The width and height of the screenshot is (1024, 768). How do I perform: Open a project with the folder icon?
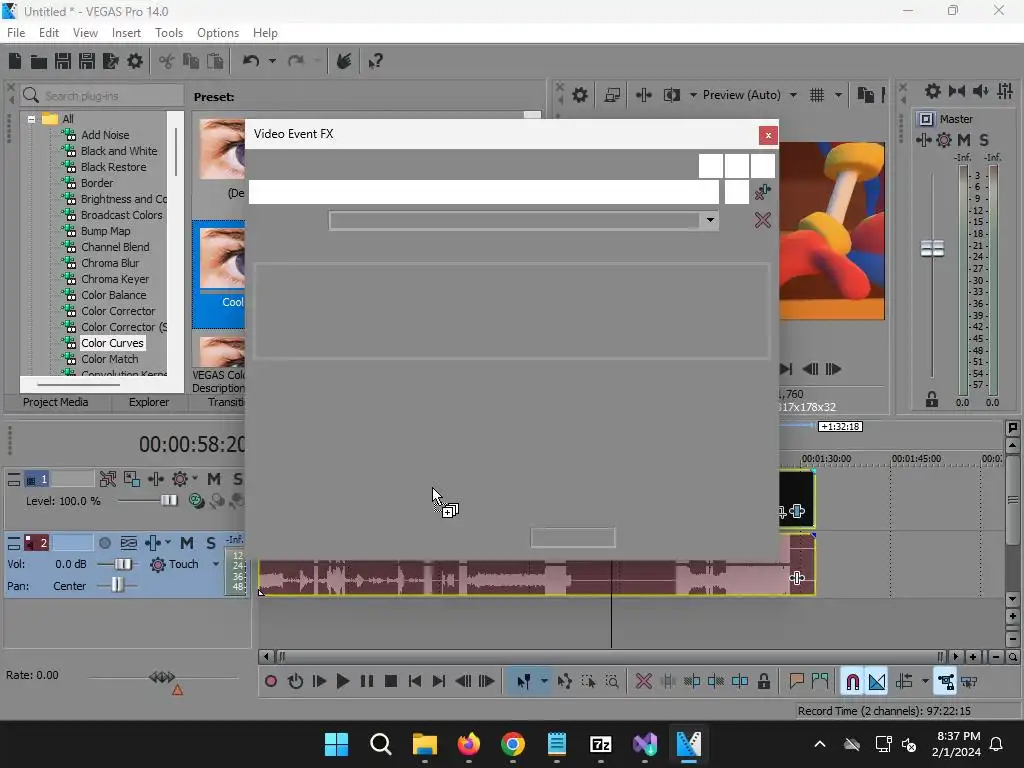pos(39,61)
